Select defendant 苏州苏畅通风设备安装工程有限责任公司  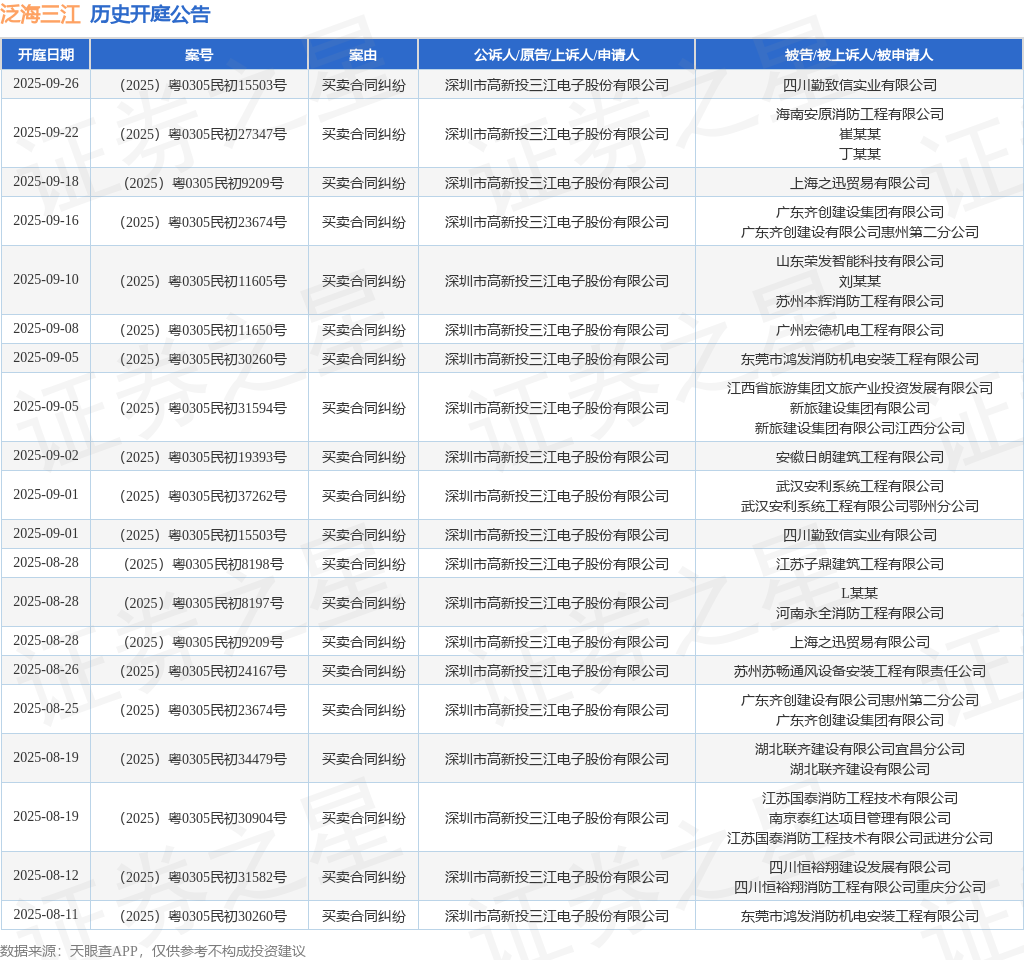tap(859, 671)
